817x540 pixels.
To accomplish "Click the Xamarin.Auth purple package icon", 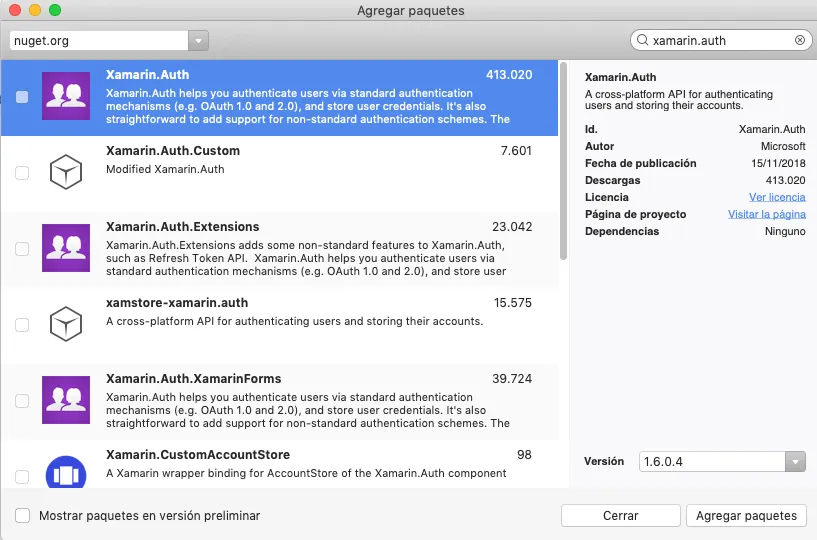I will pyautogui.click(x=66, y=96).
